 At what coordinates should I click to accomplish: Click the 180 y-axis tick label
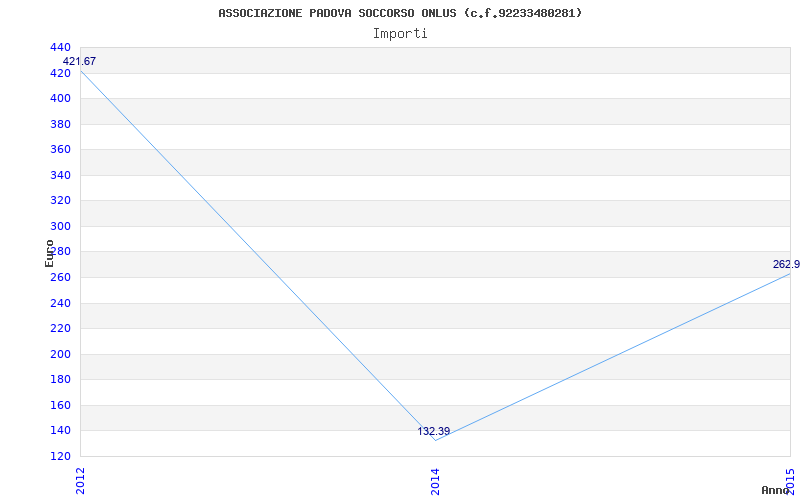[x=60, y=380]
